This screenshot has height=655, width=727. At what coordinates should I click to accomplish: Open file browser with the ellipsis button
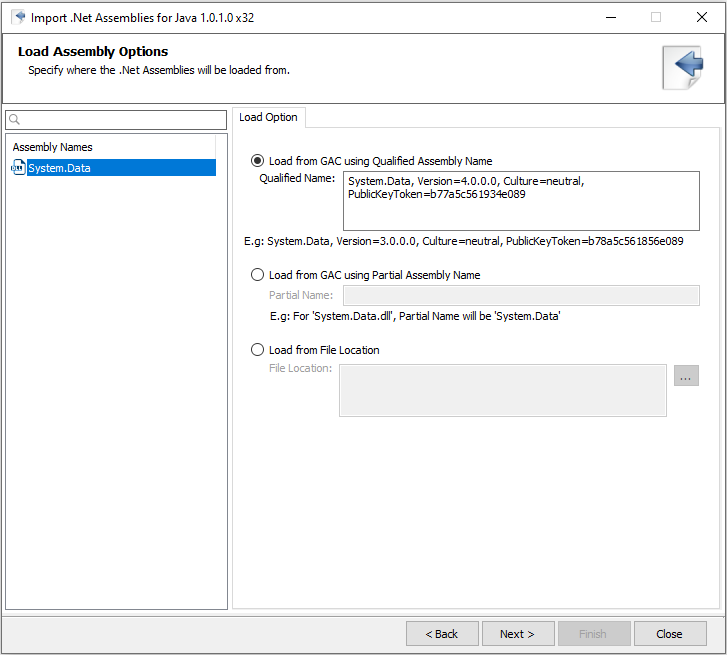(x=686, y=376)
